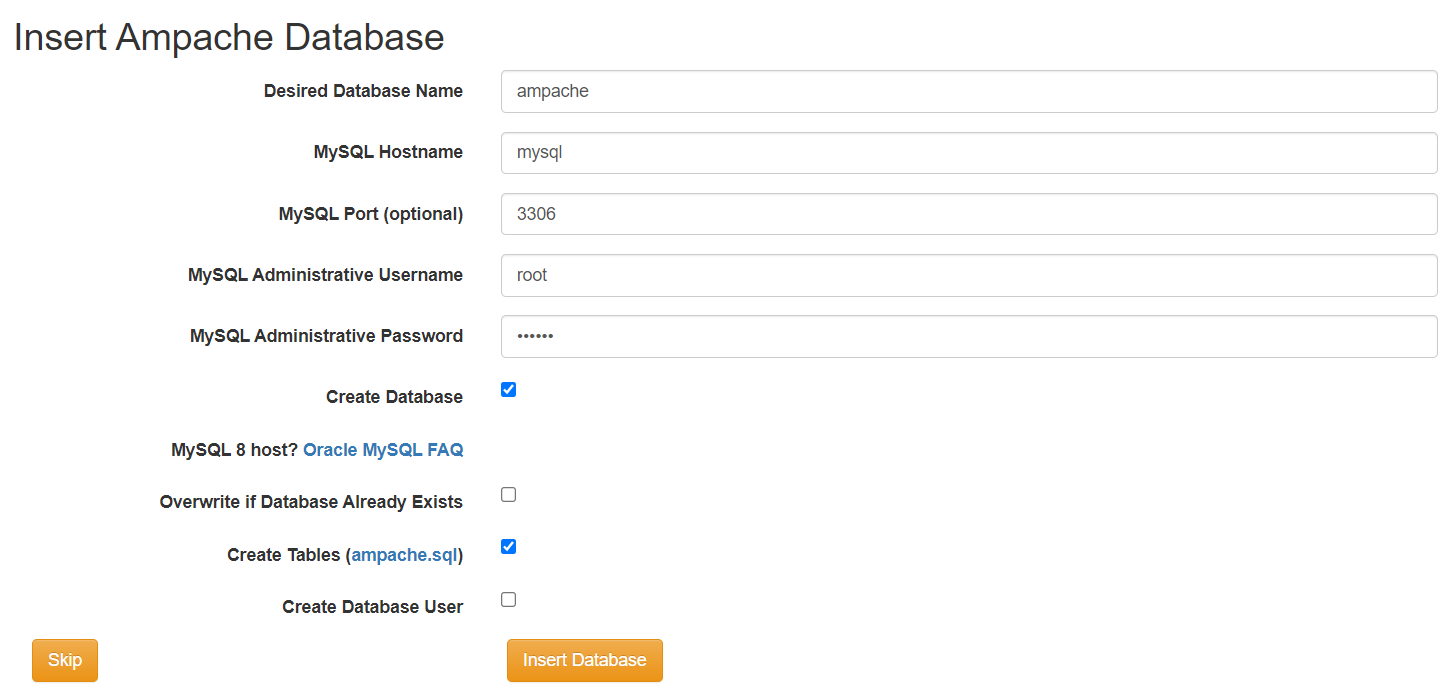Viewport: 1444px width, 689px height.
Task: Click the MySQL 8 host? text
Action: tap(235, 450)
